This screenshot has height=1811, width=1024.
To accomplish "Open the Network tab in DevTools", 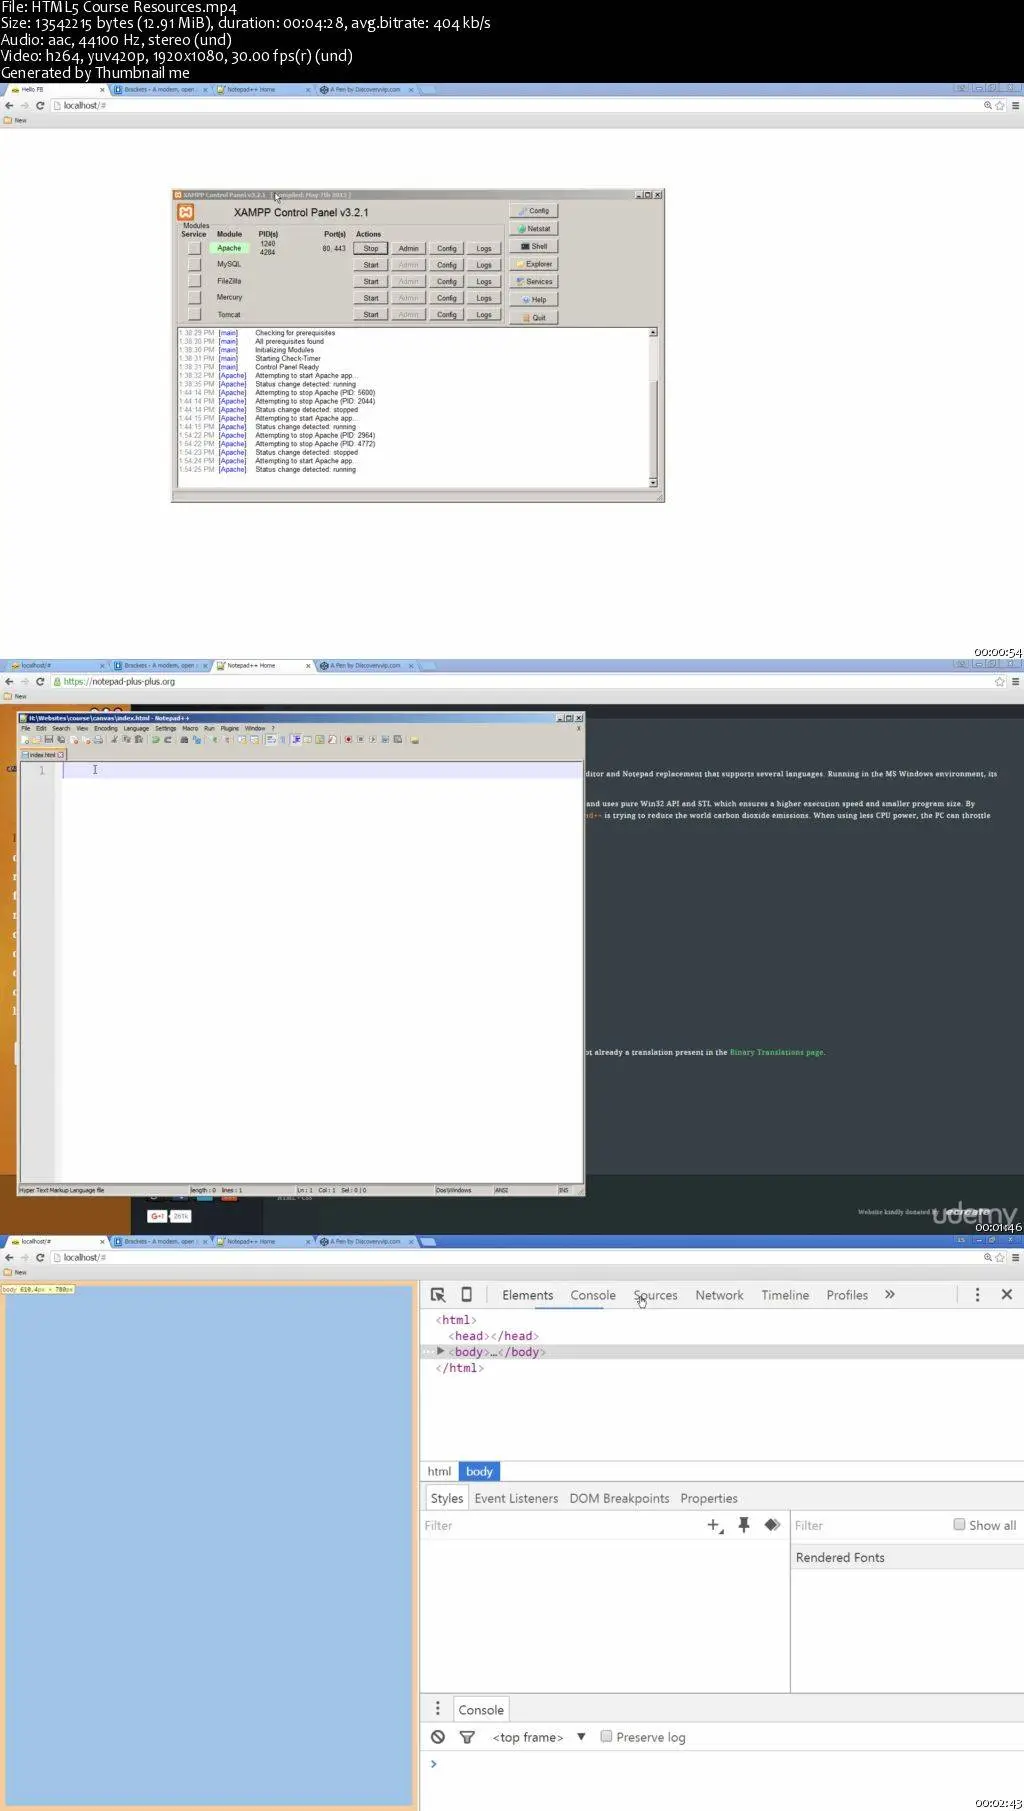I will pyautogui.click(x=719, y=1295).
